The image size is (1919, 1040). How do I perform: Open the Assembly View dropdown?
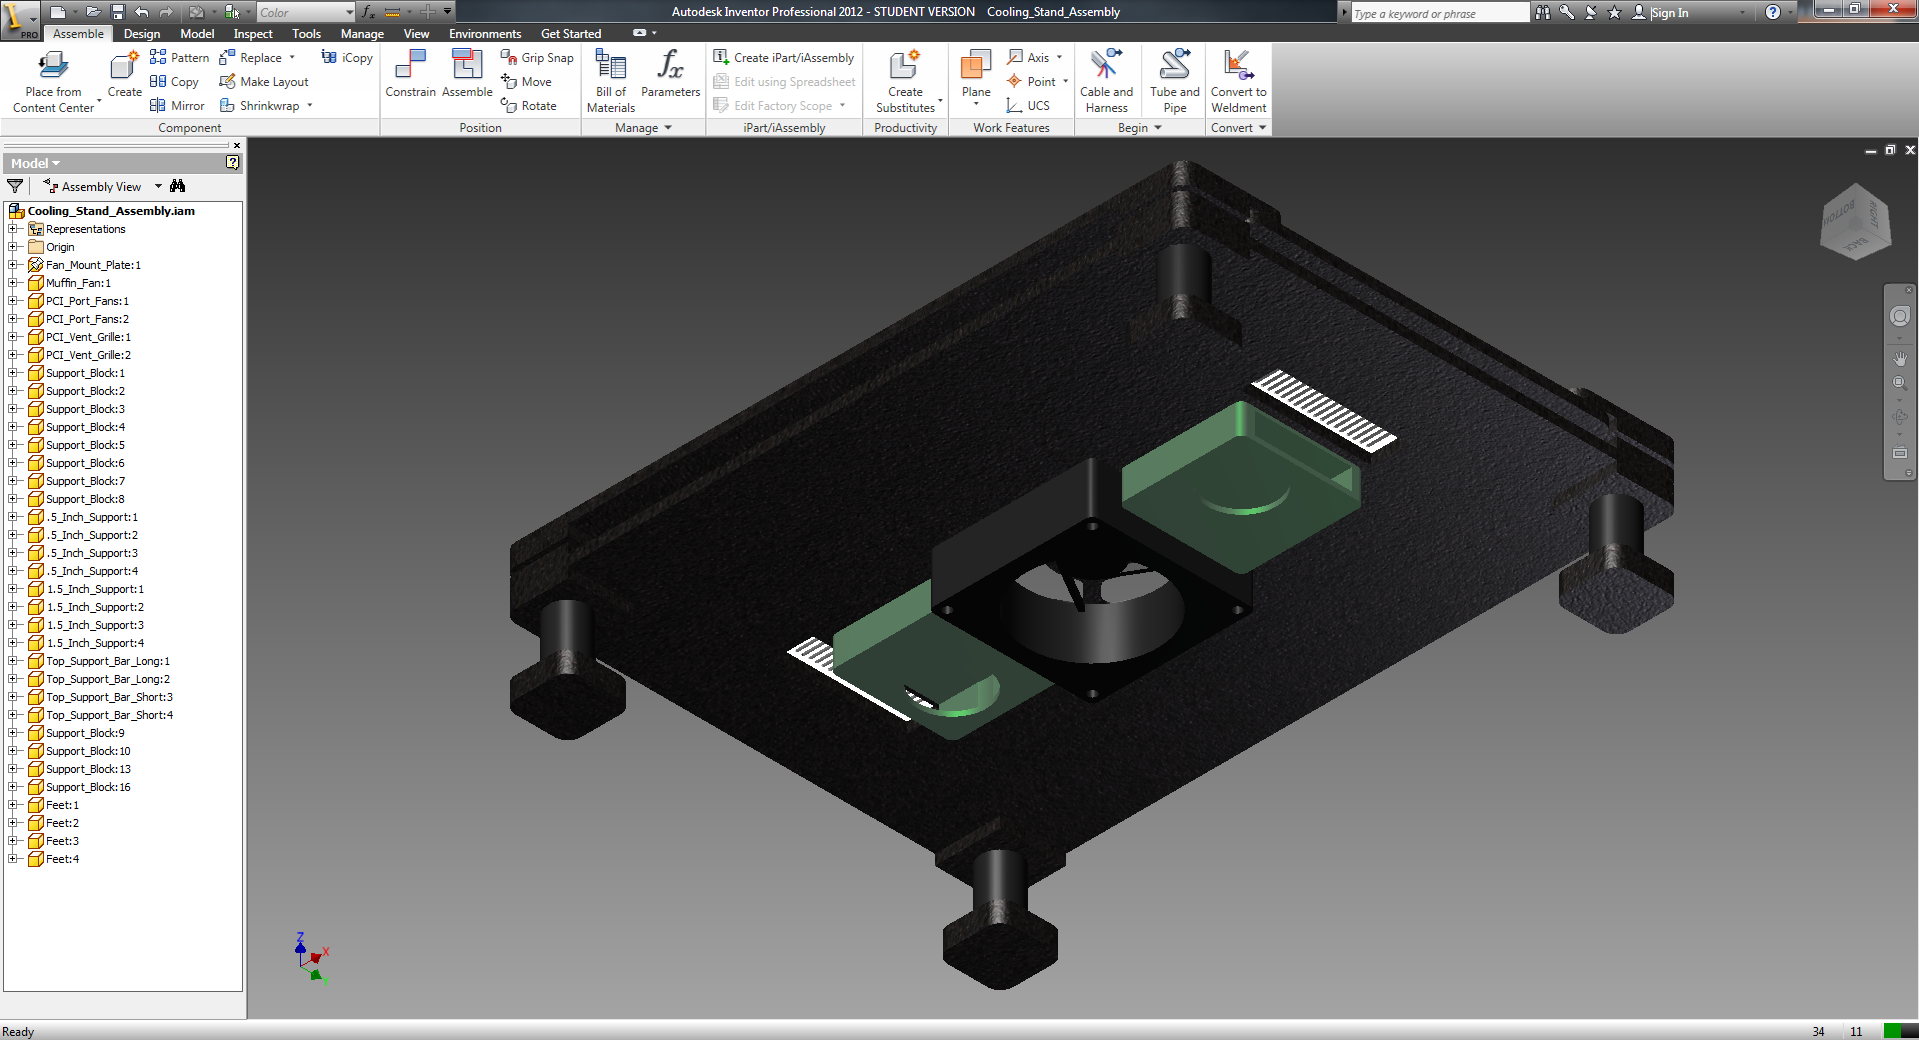(x=158, y=186)
